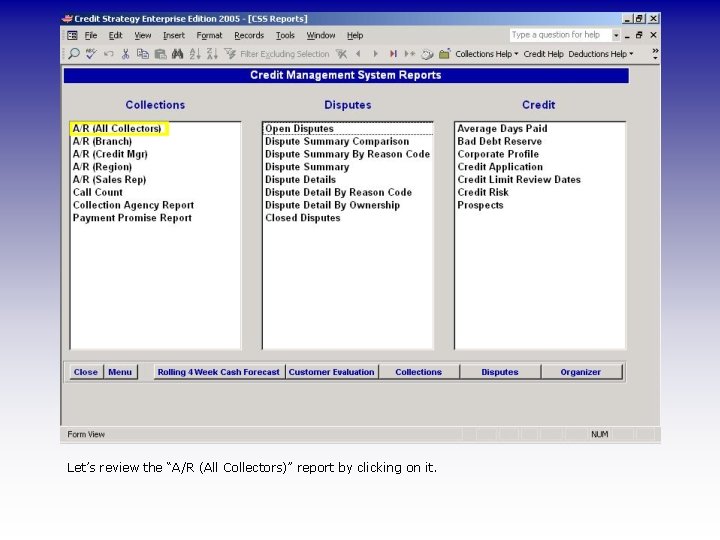Open the Records menu

pyautogui.click(x=249, y=35)
